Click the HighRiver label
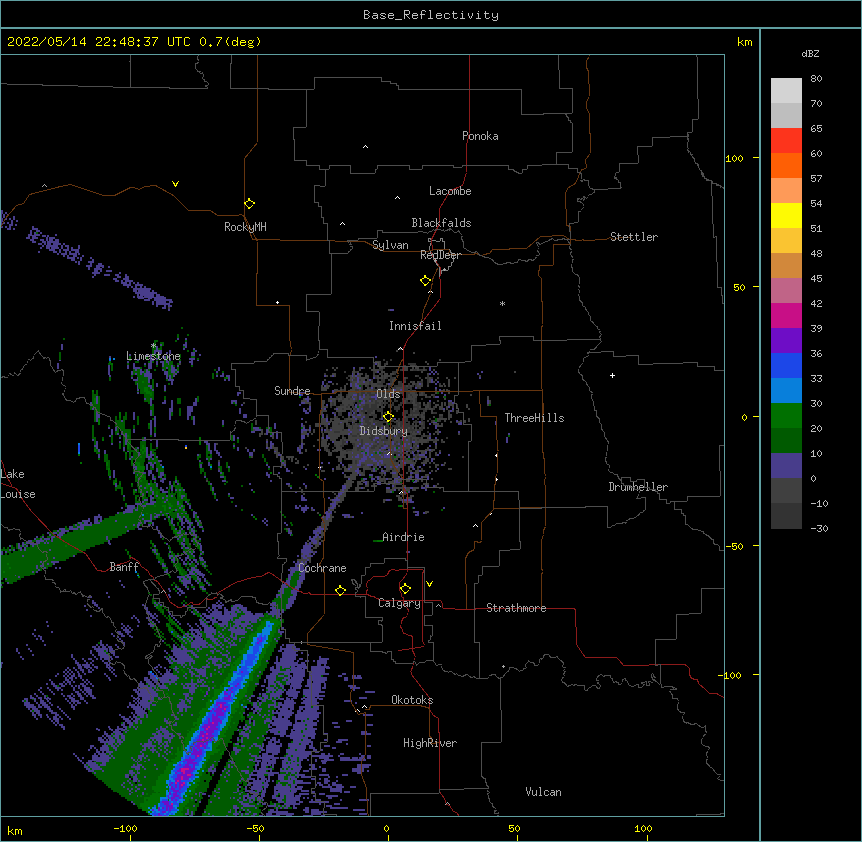This screenshot has height=842, width=862. 430,743
